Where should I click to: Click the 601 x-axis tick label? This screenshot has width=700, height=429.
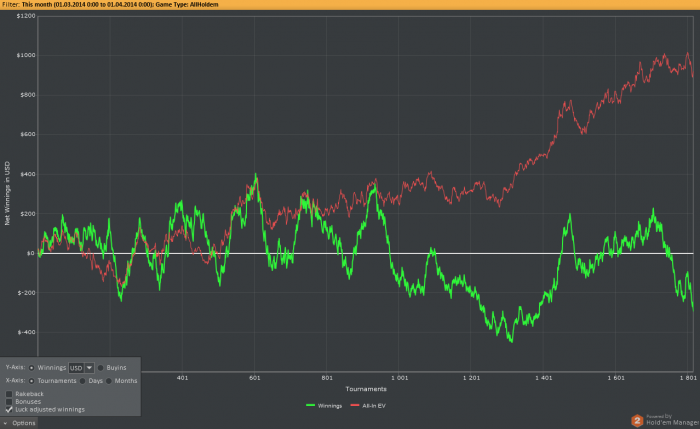254,378
